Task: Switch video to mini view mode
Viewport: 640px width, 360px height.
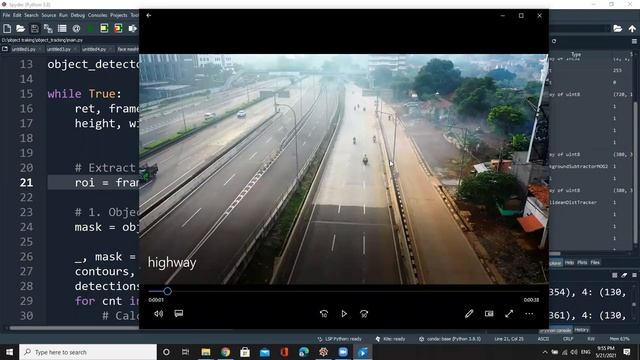Action: point(489,313)
